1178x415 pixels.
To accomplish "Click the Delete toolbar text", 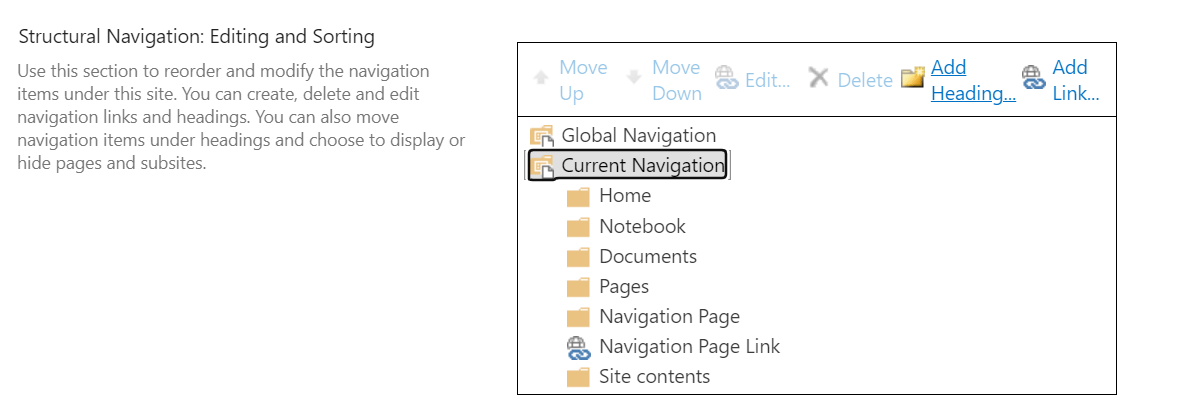I will click(865, 80).
